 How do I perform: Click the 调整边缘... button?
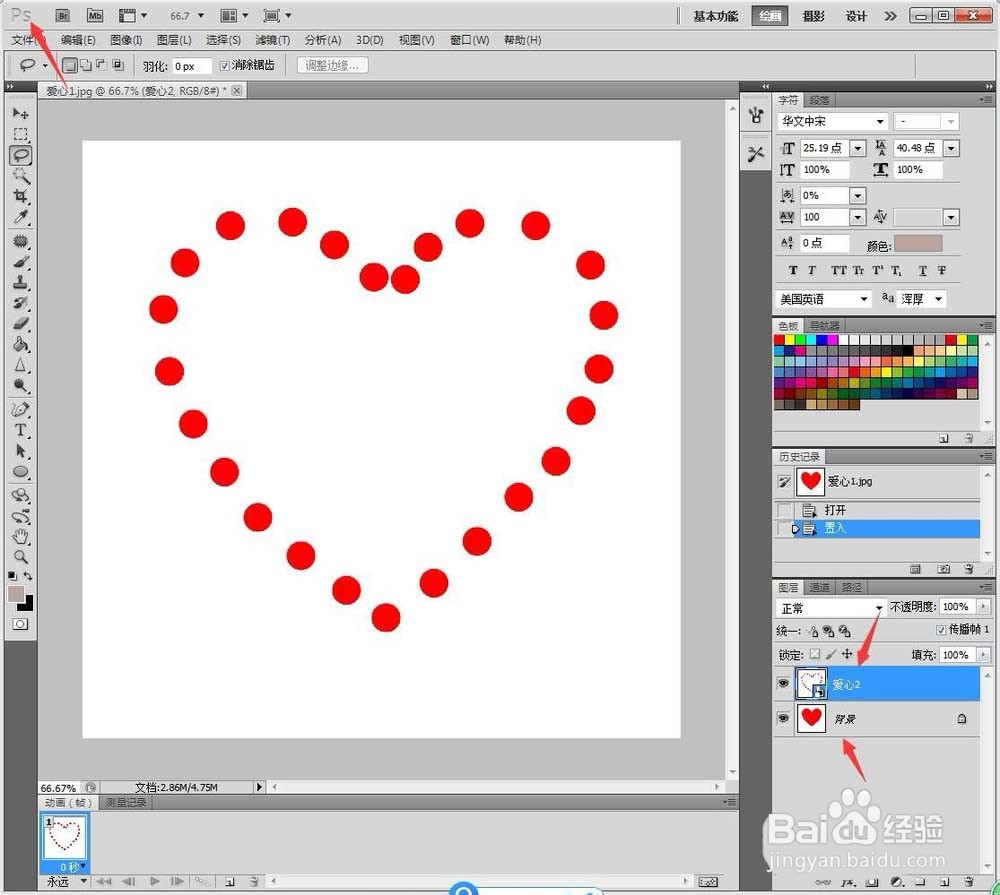(332, 65)
